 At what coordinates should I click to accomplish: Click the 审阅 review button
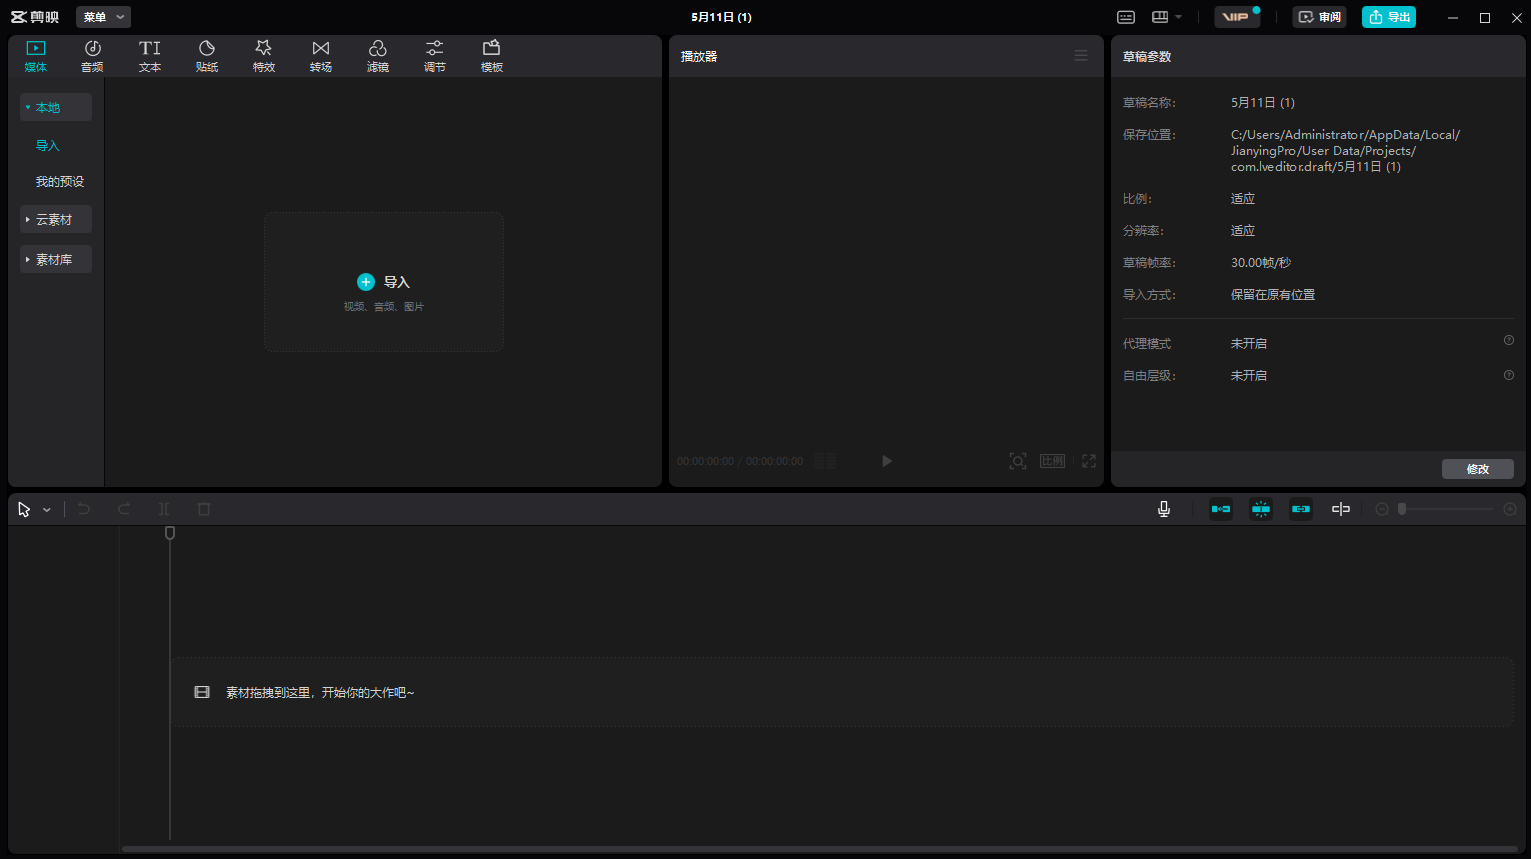1319,17
